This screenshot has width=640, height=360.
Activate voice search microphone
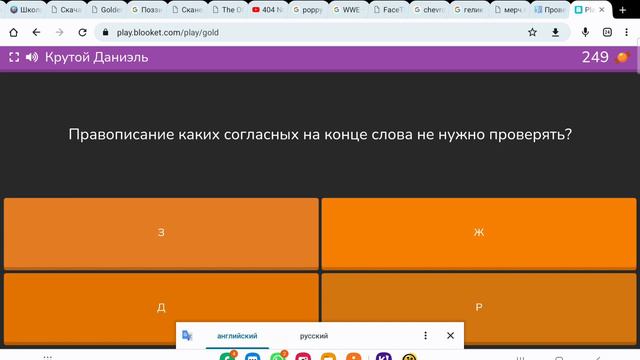585,32
